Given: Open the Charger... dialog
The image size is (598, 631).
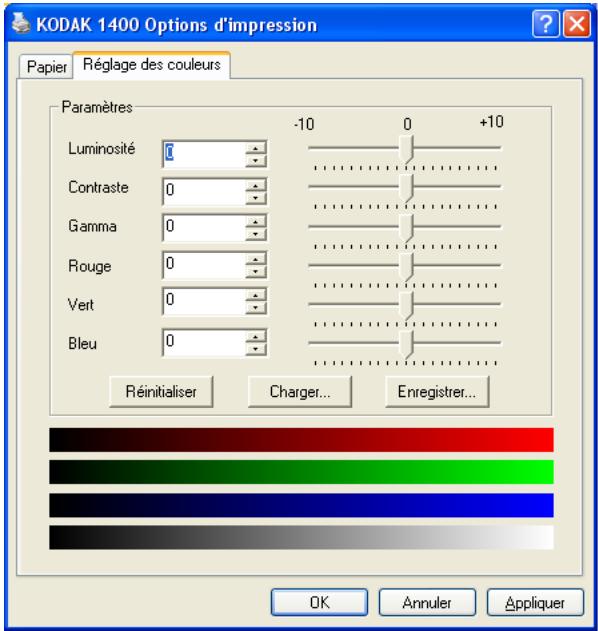Looking at the screenshot, I should click(x=300, y=392).
